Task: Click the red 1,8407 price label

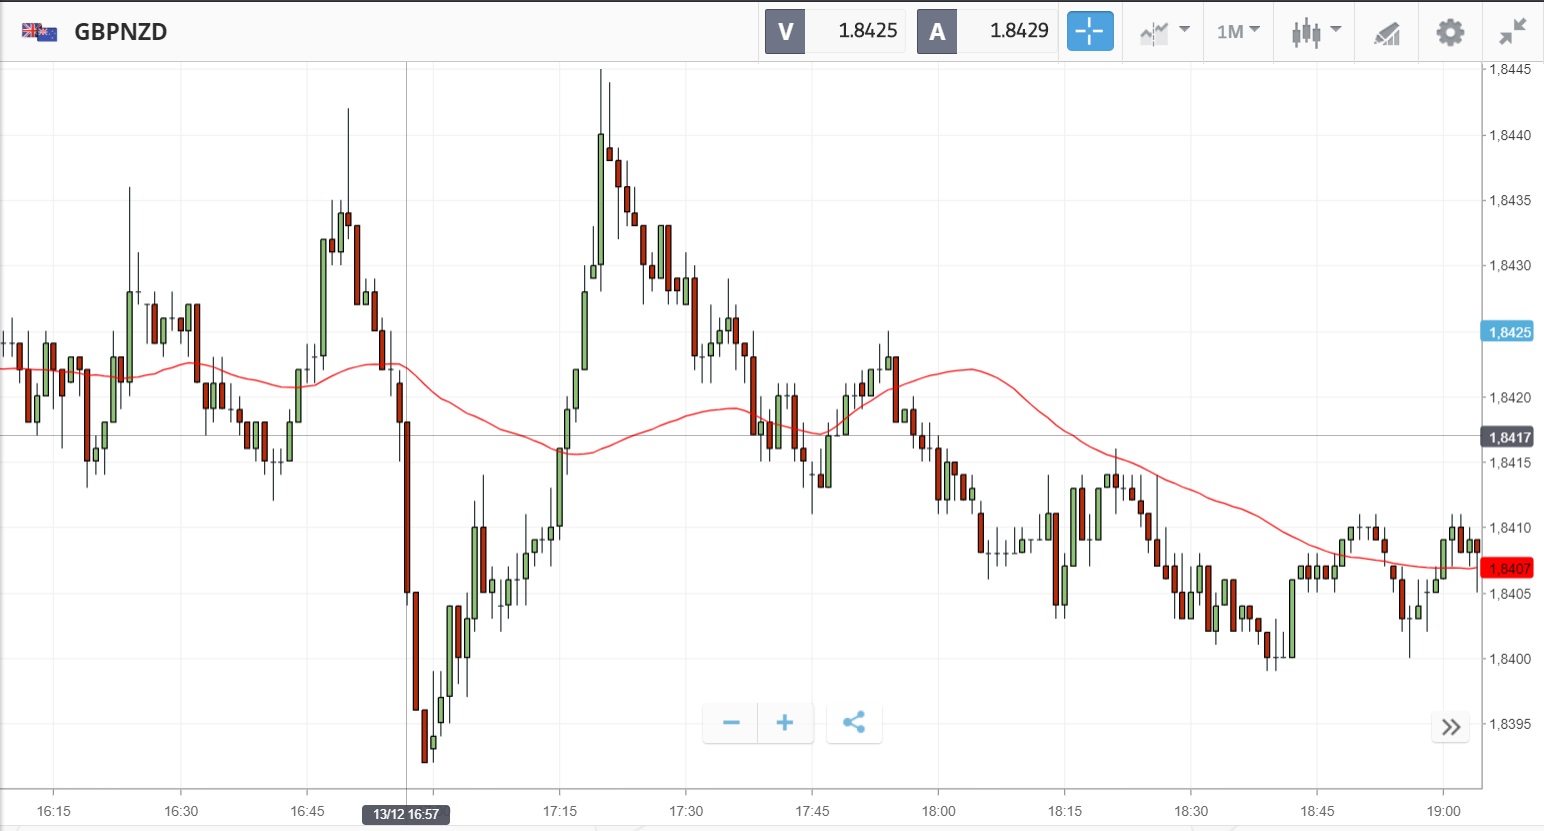Action: pos(1508,569)
